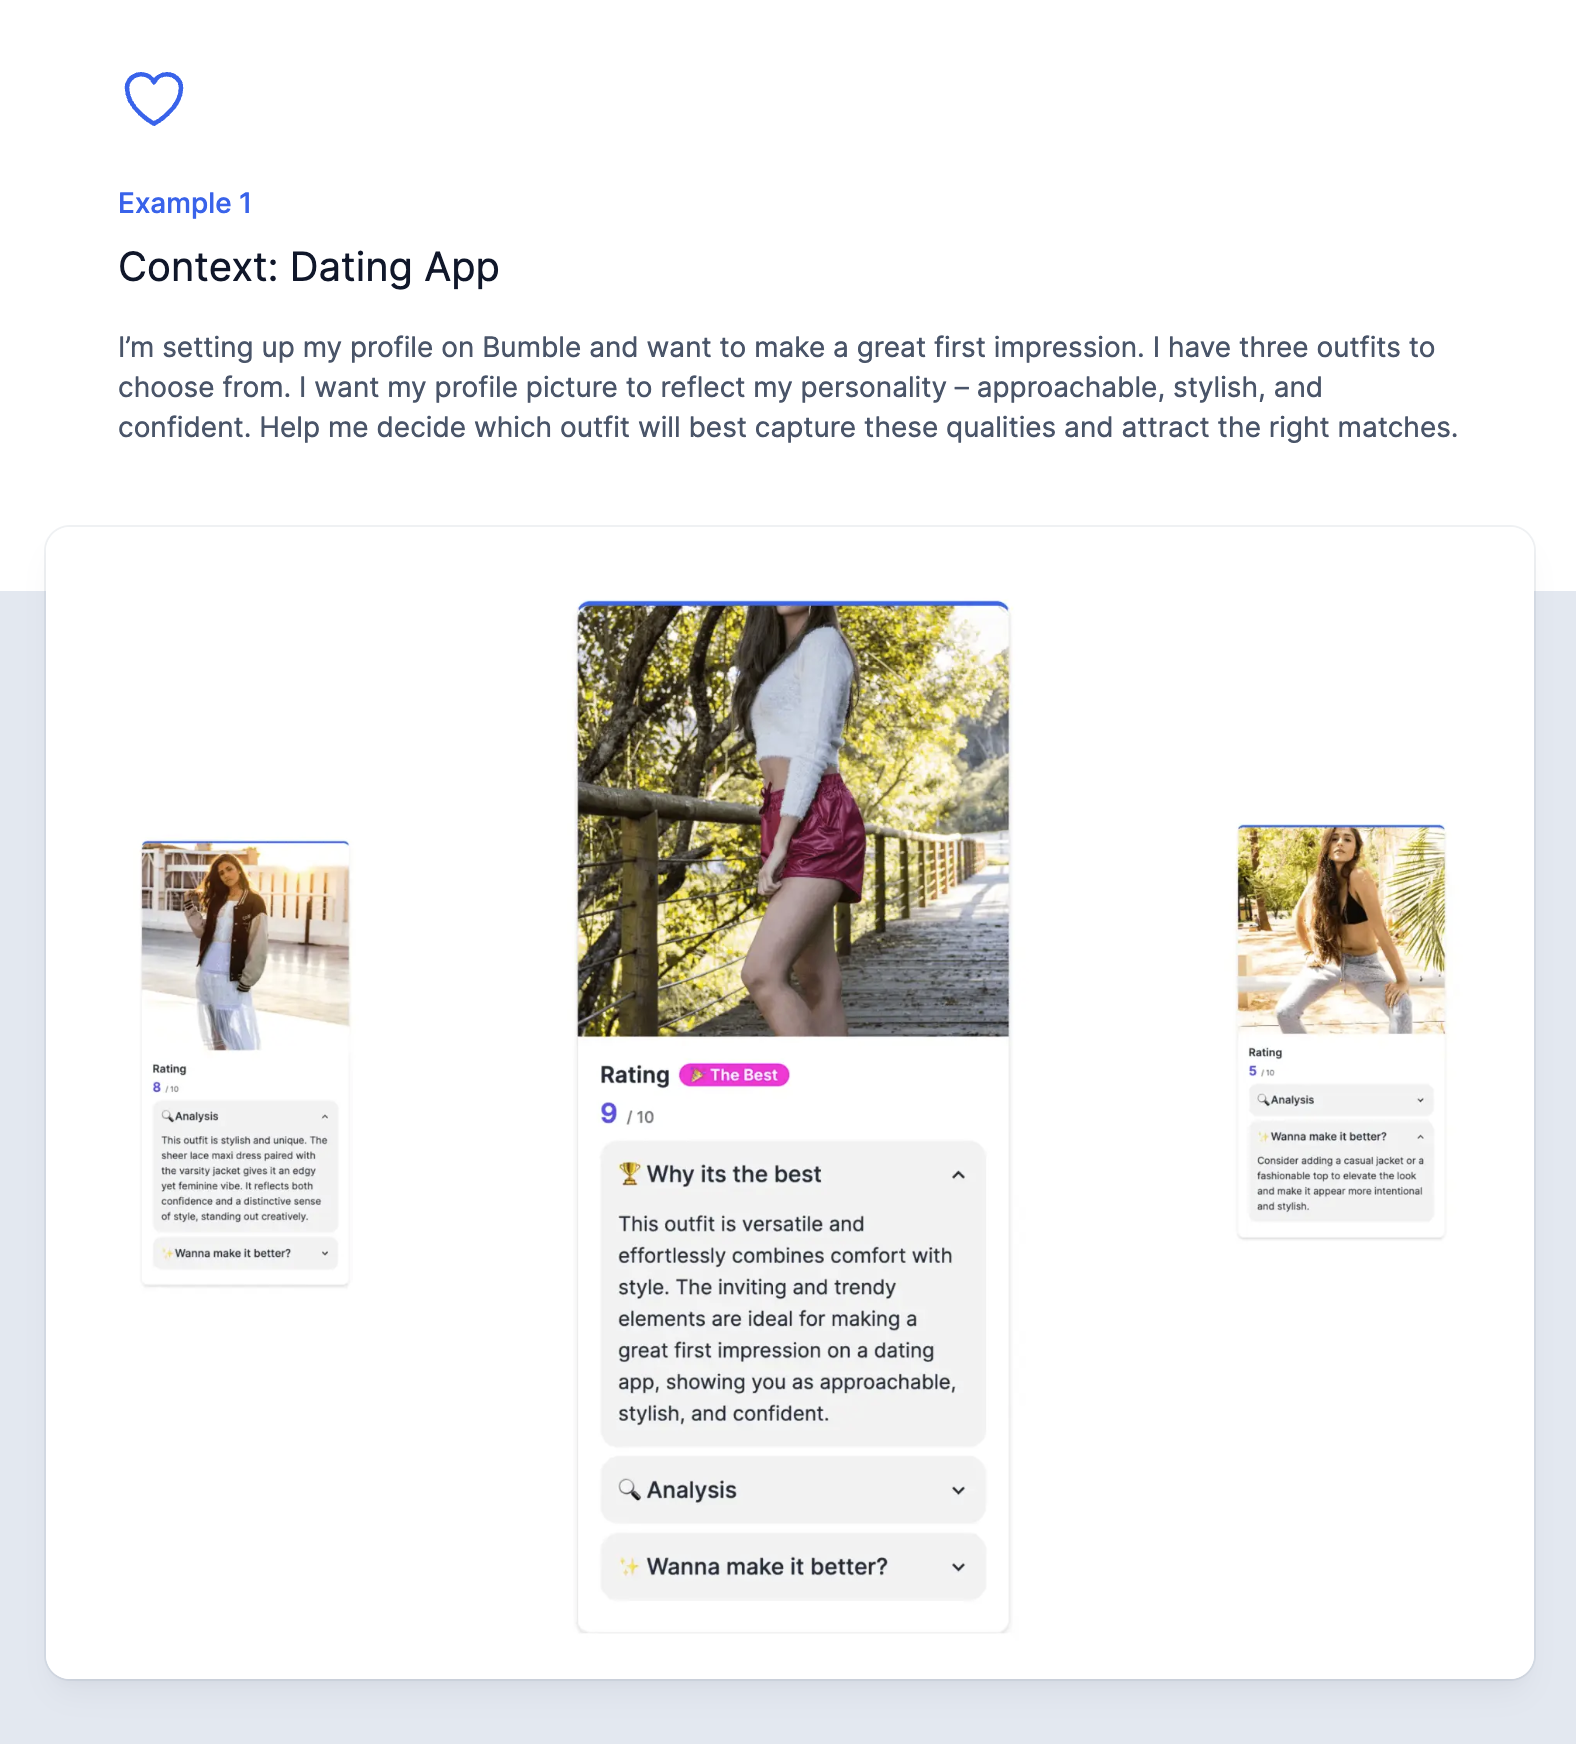The image size is (1576, 1744).
Task: Click the magnifier icon in left card Analysis
Action: 167,1116
